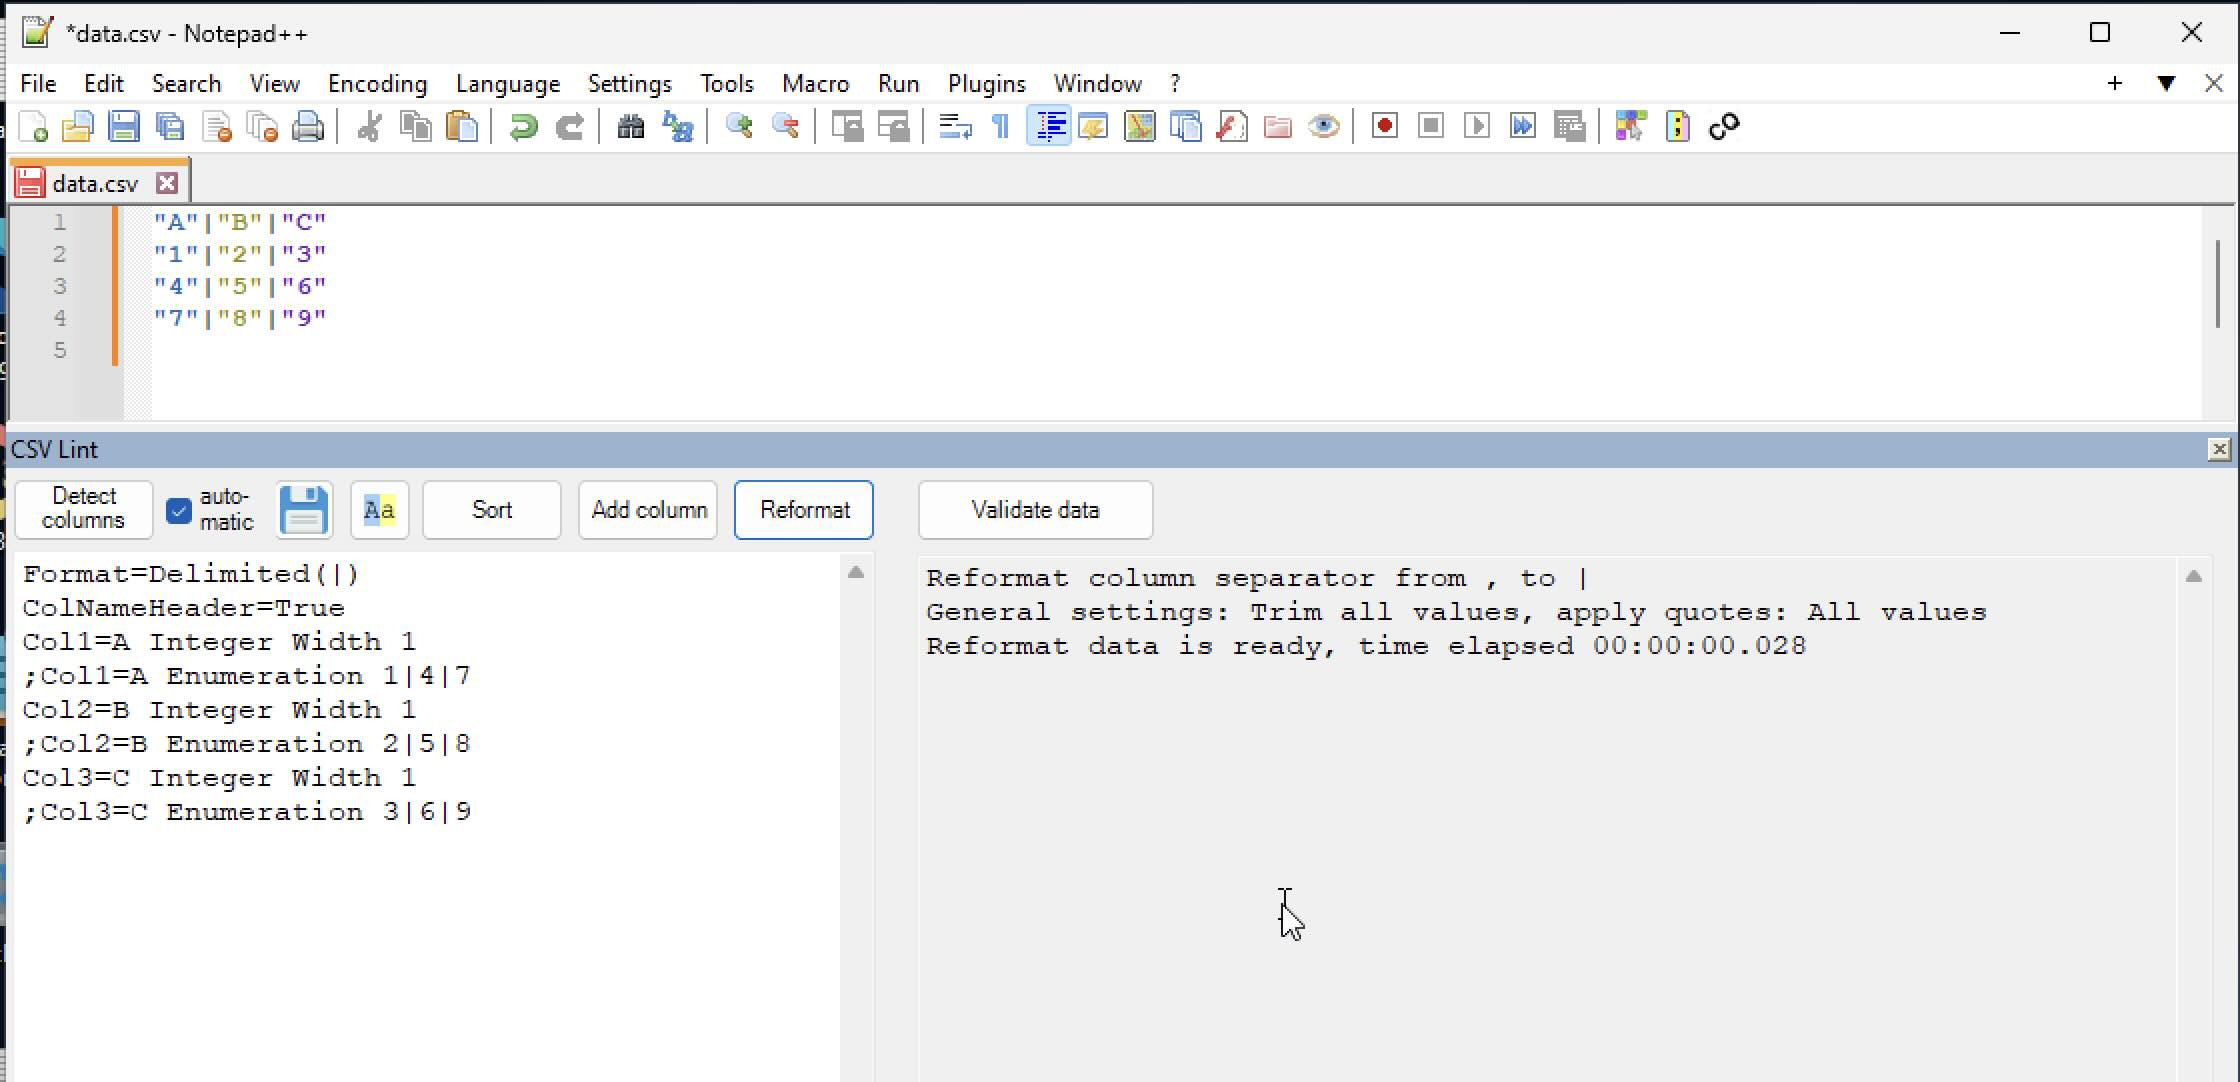The height and width of the screenshot is (1082, 2240).
Task: Select the data.csv tab
Action: [x=95, y=181]
